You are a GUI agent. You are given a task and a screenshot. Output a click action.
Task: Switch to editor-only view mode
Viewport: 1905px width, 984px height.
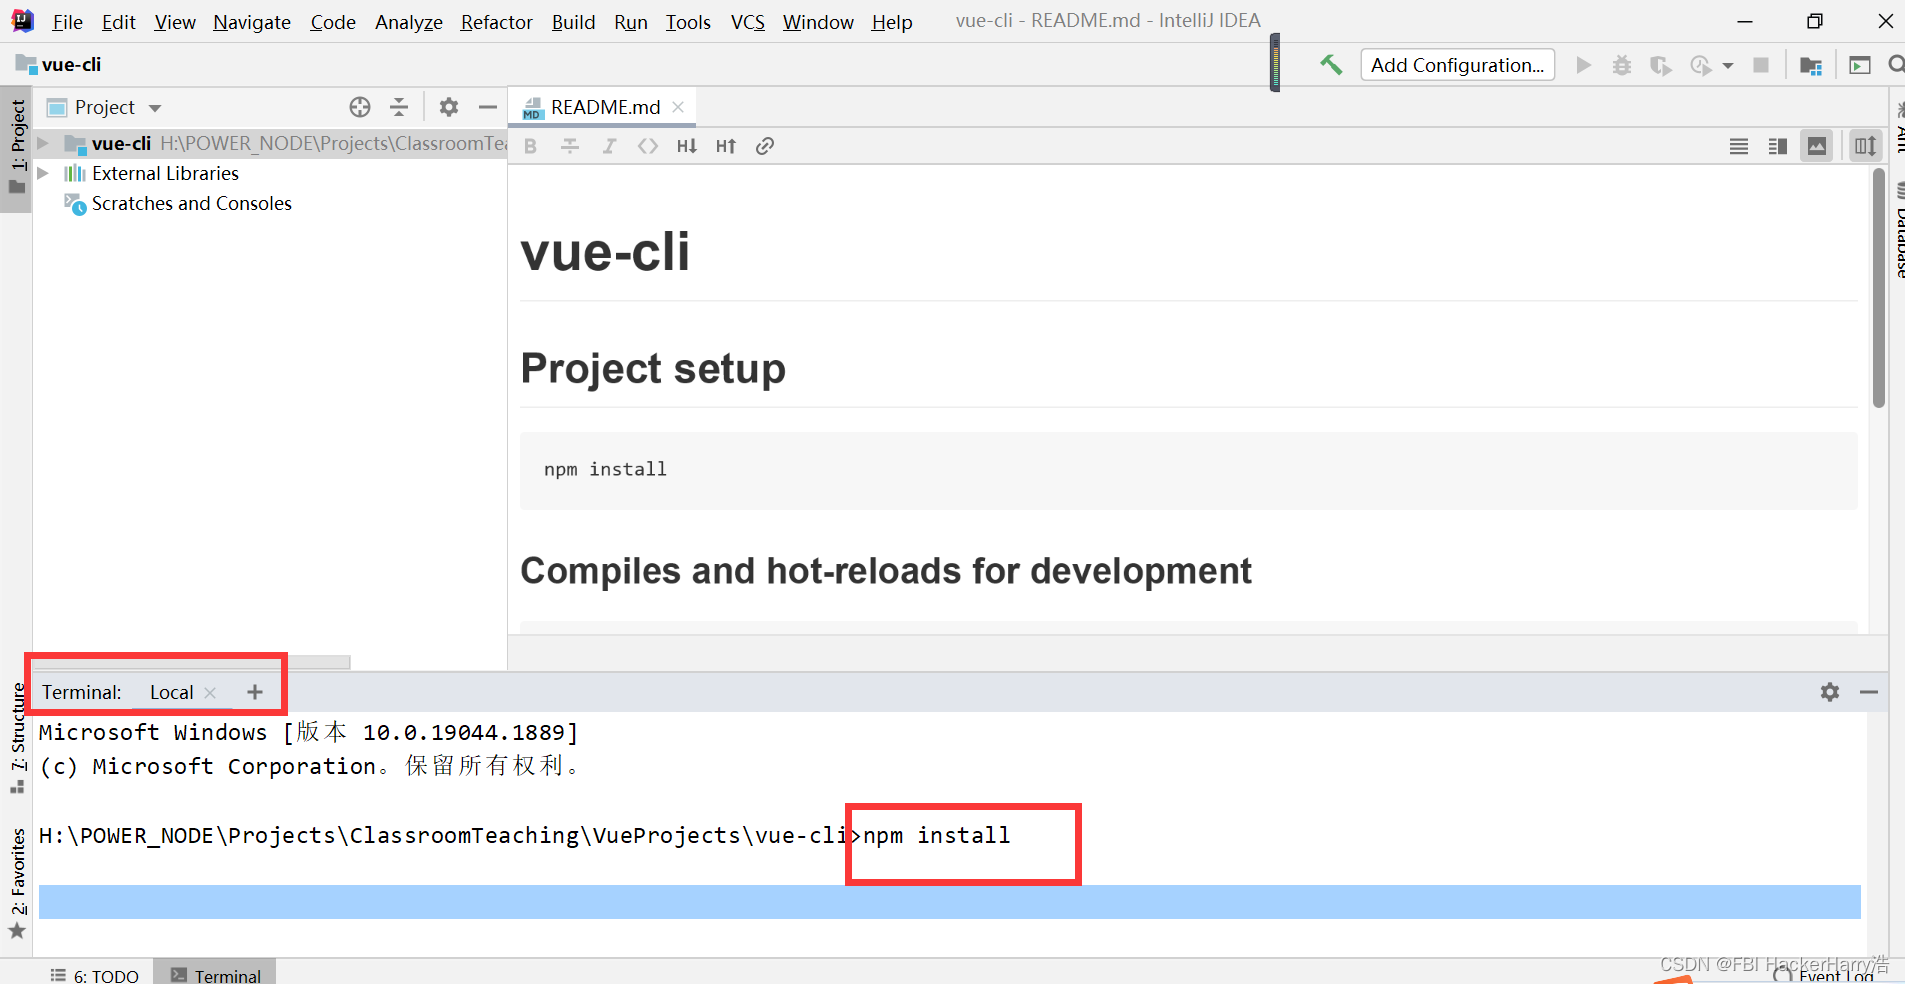[1739, 146]
